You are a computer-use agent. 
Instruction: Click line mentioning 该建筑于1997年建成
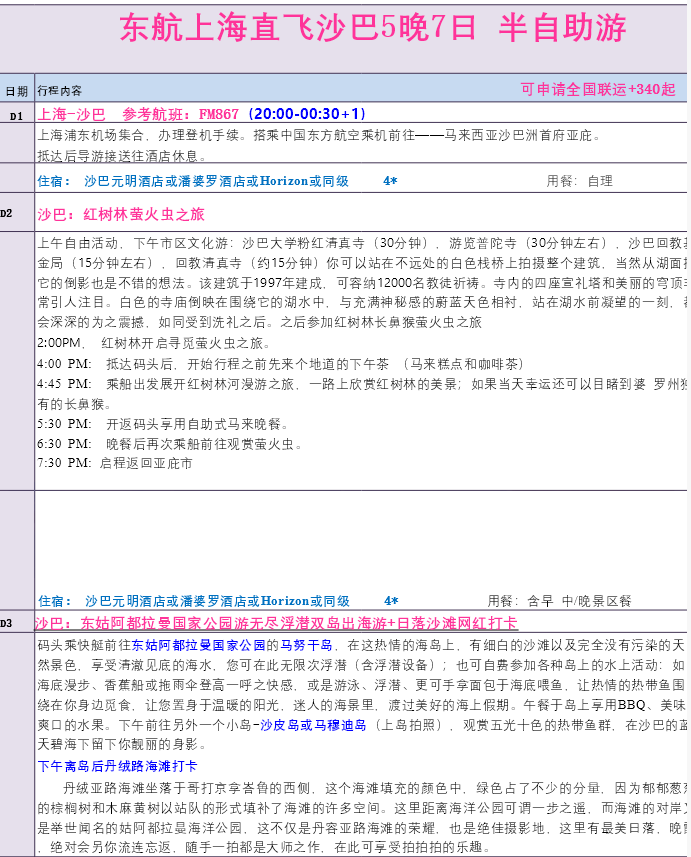(362, 283)
